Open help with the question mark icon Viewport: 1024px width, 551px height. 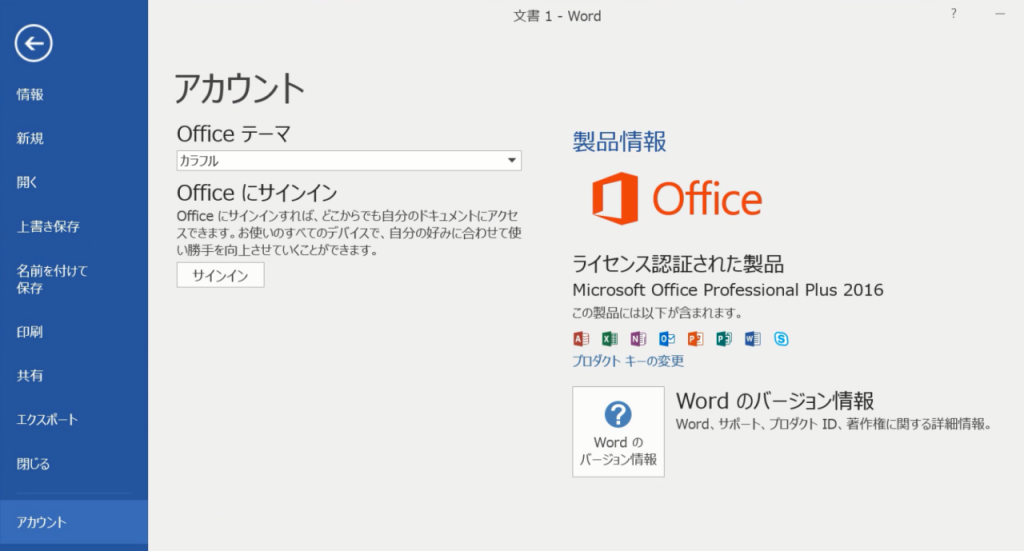point(953,14)
